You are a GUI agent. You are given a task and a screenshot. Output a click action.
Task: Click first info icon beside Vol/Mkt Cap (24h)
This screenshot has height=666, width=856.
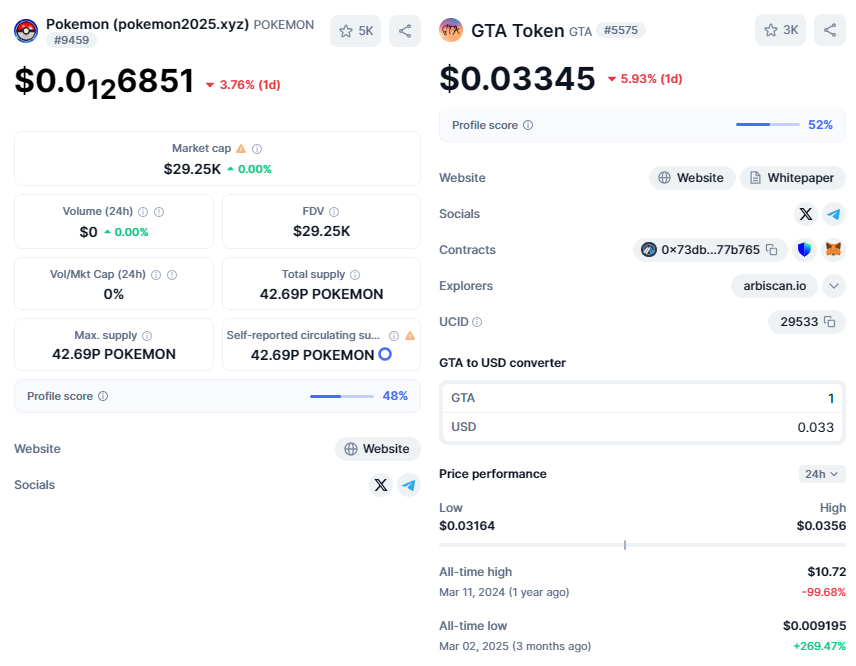pyautogui.click(x=156, y=275)
